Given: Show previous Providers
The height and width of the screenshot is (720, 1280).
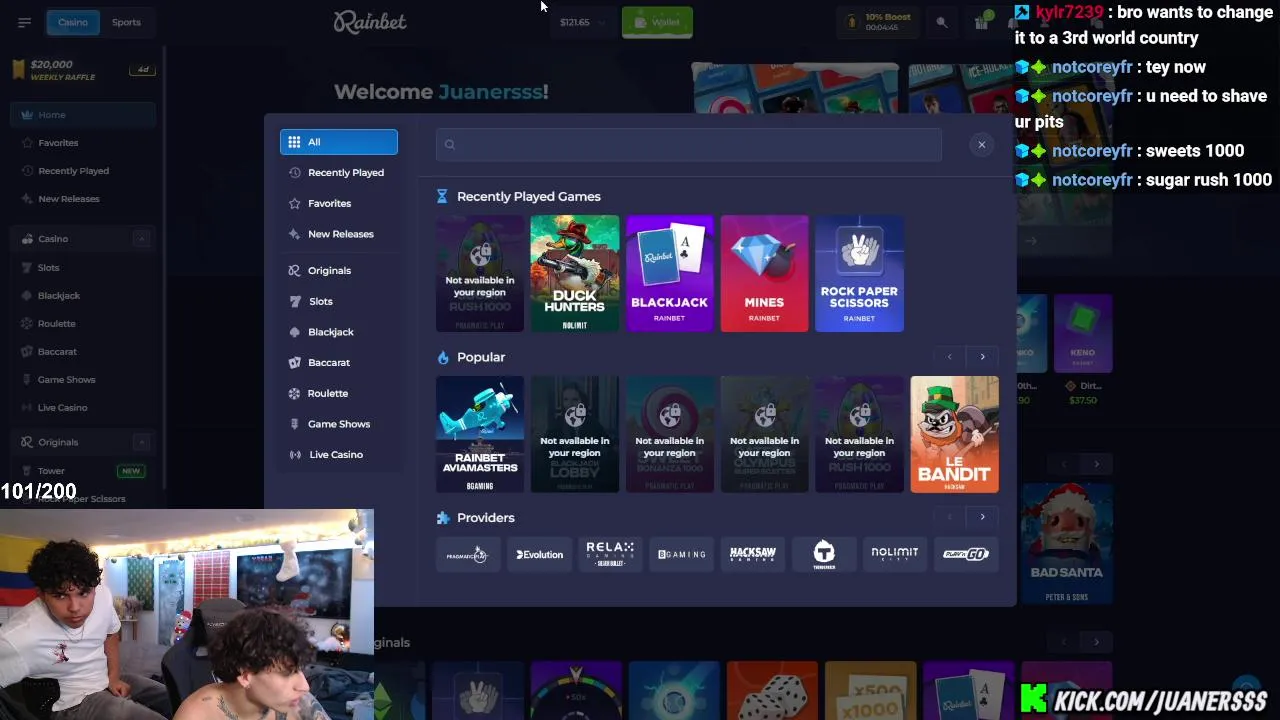Looking at the screenshot, I should click(x=949, y=517).
